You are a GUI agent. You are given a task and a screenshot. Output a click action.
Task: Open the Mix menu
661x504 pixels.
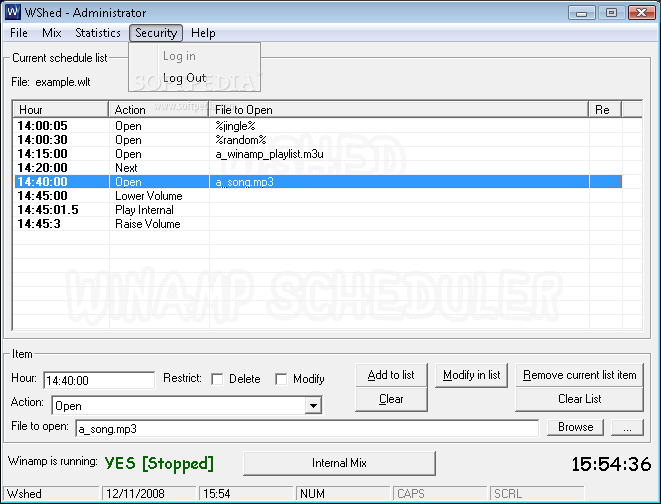point(52,33)
